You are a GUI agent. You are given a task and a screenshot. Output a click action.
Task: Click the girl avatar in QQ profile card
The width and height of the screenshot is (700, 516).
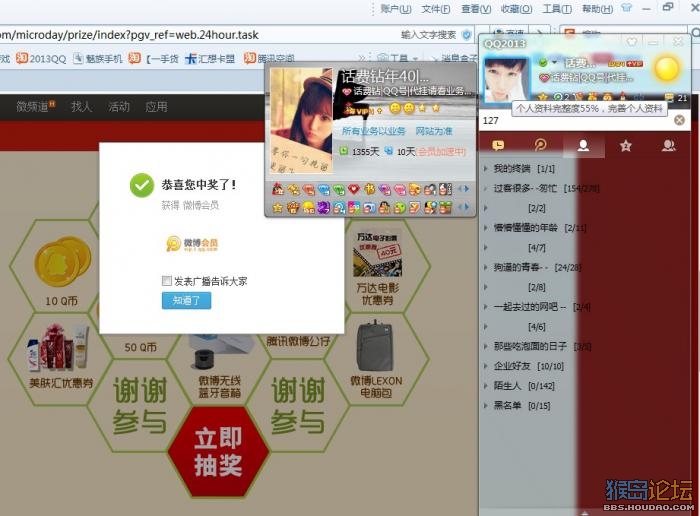tap(301, 121)
